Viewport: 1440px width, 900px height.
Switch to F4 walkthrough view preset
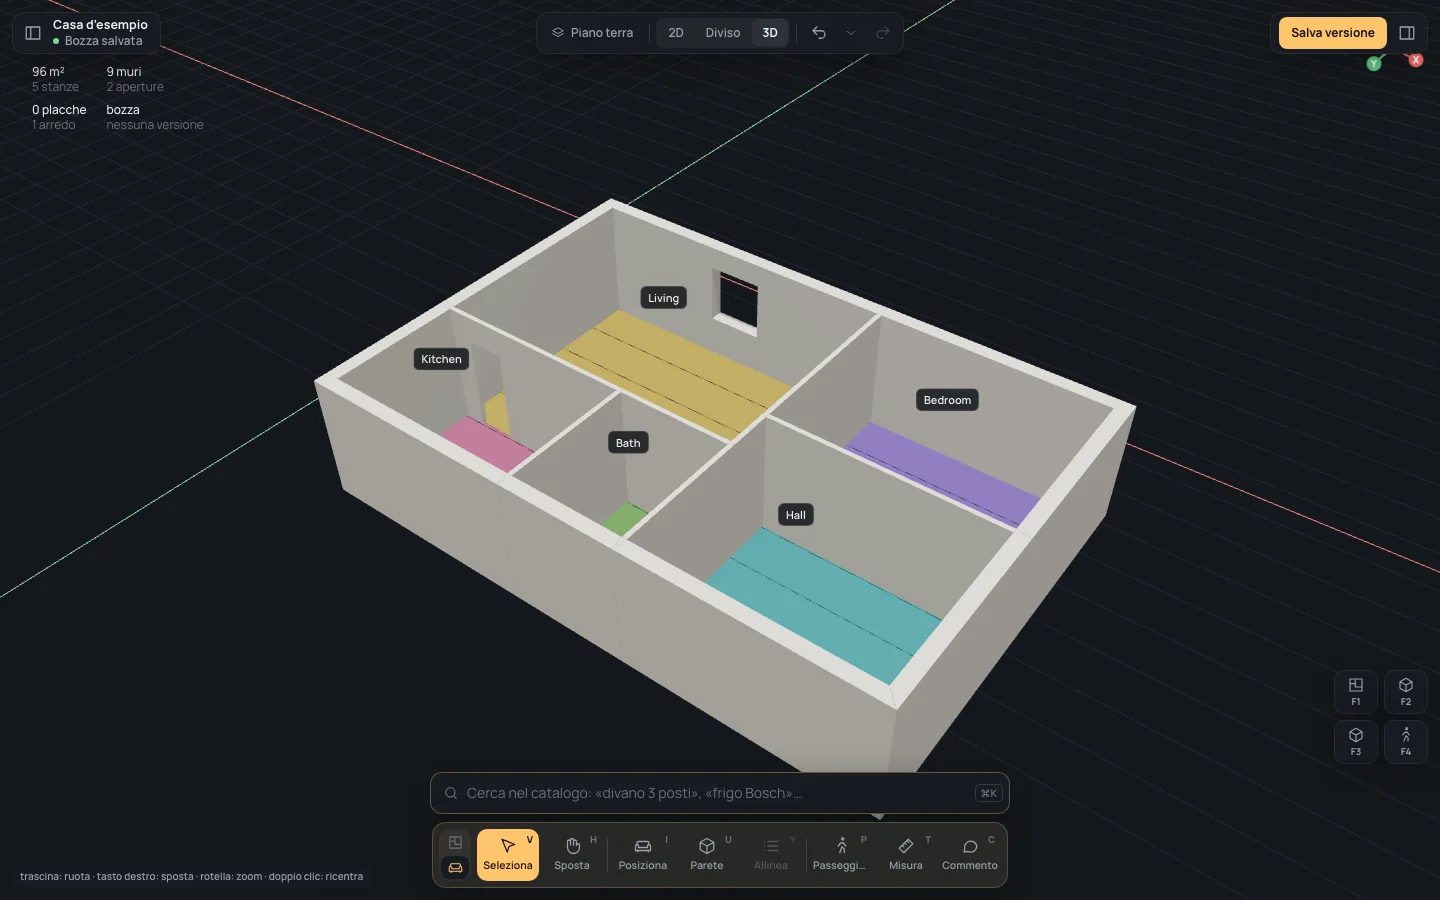pos(1406,742)
